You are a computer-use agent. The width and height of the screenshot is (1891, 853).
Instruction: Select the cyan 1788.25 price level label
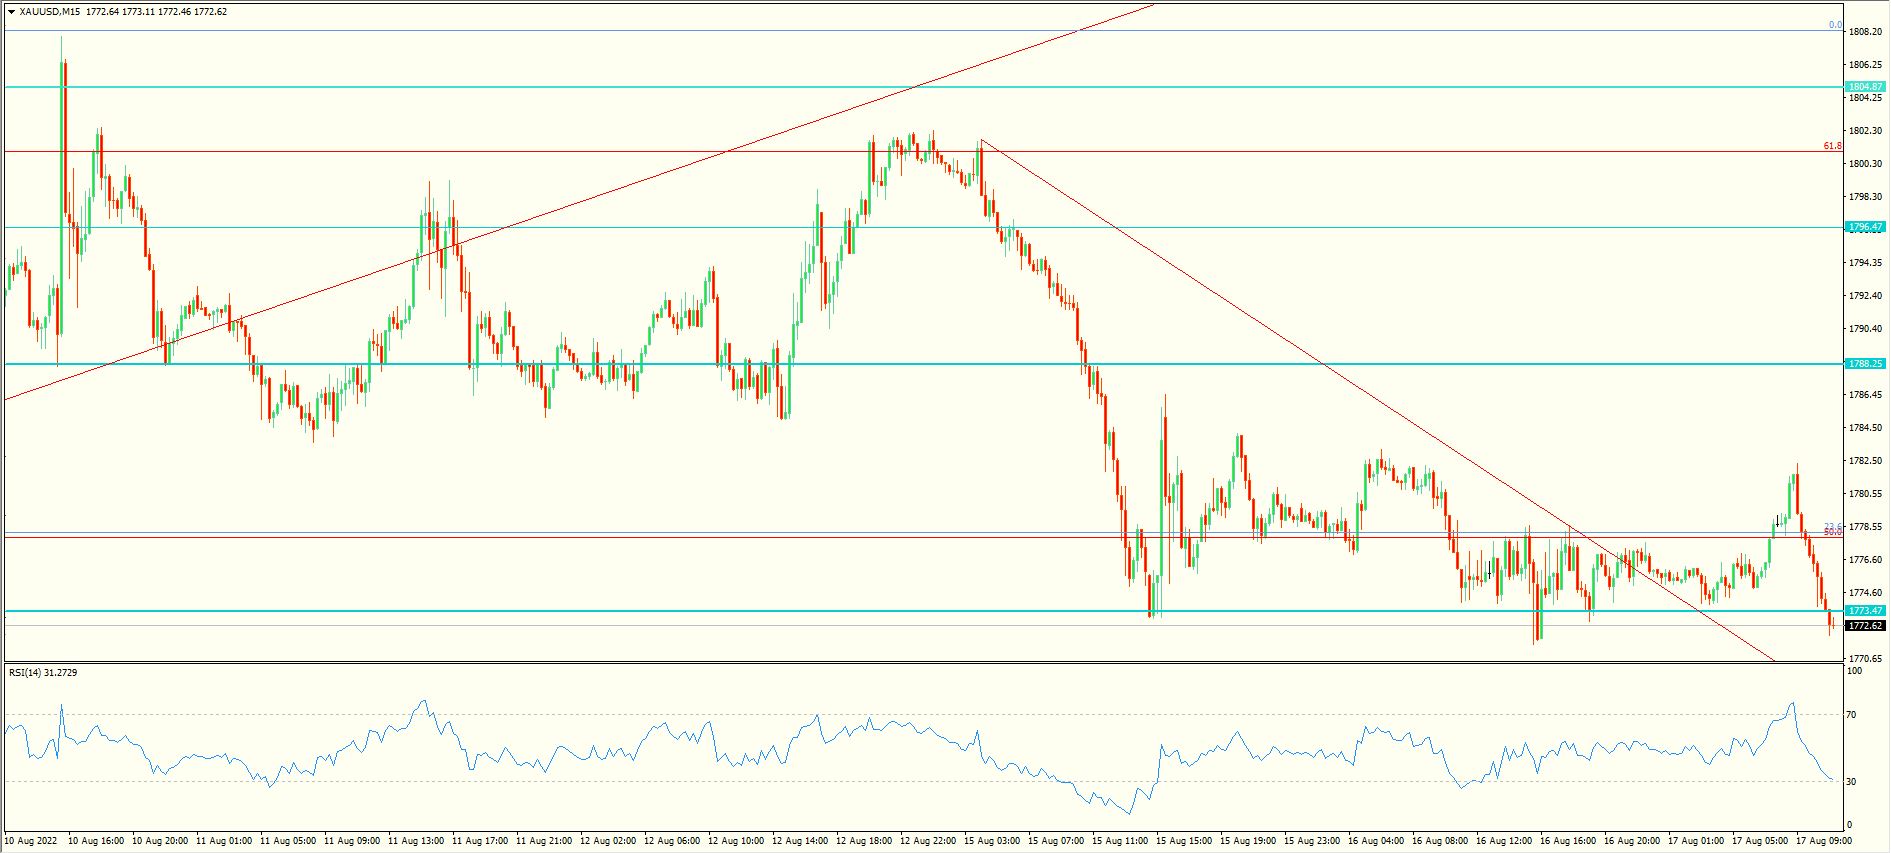1866,364
